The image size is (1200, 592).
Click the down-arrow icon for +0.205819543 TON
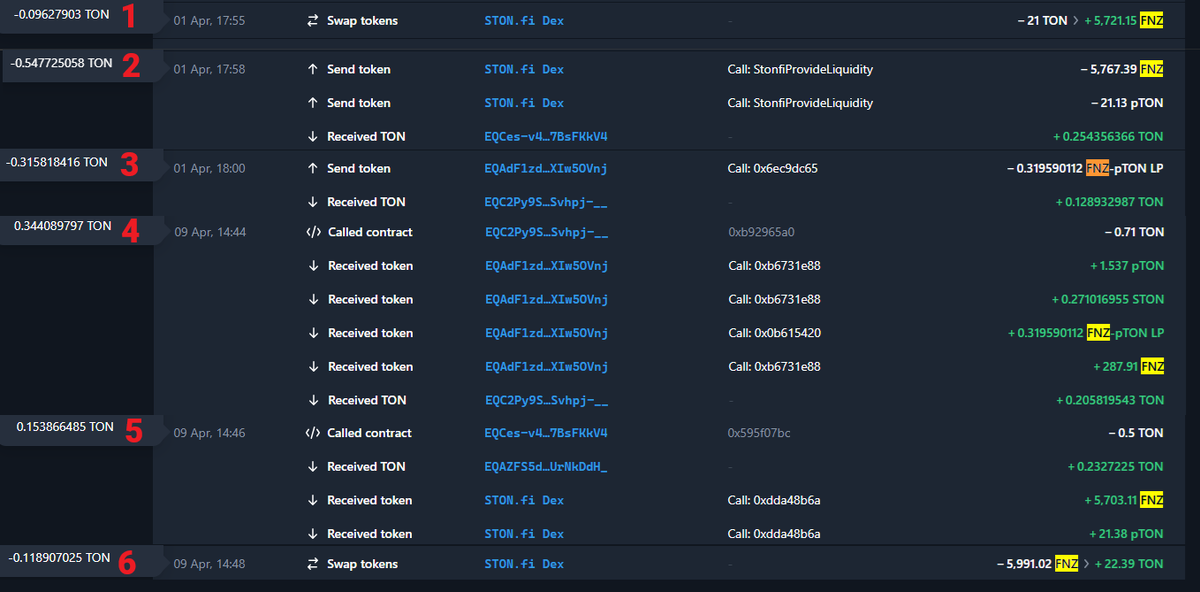[x=314, y=400]
